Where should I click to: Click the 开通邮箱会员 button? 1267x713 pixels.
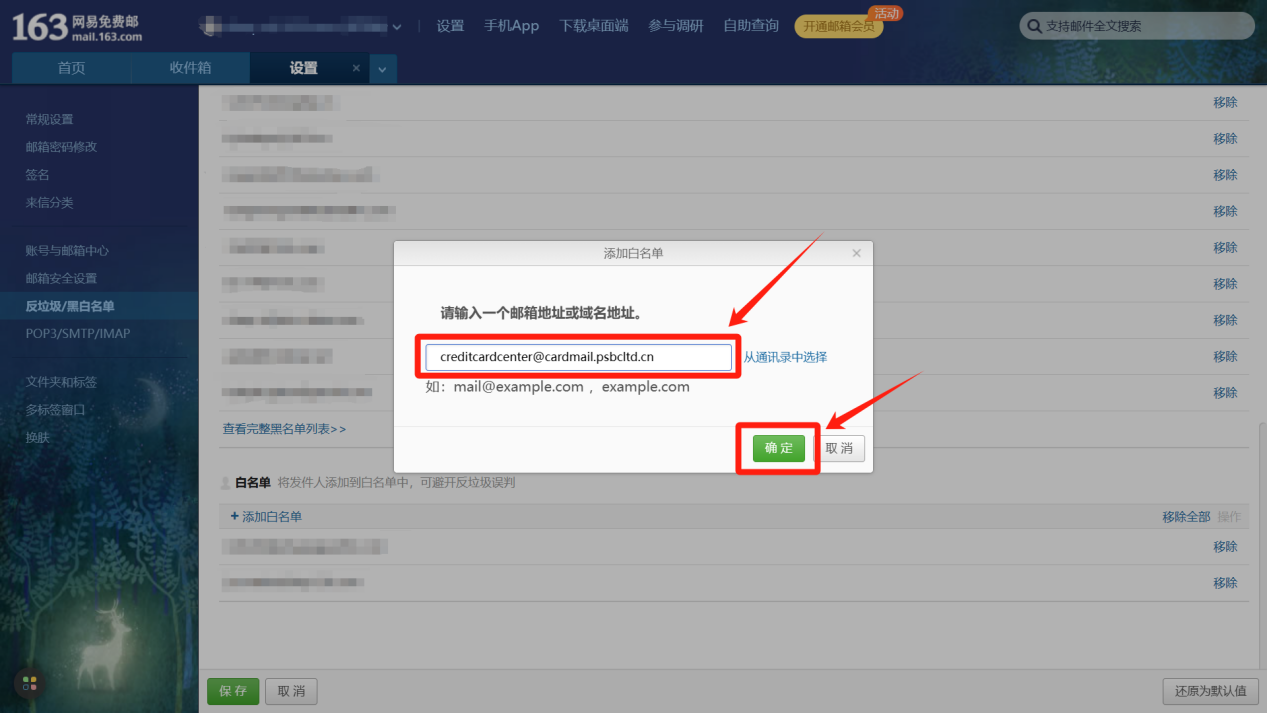(839, 27)
